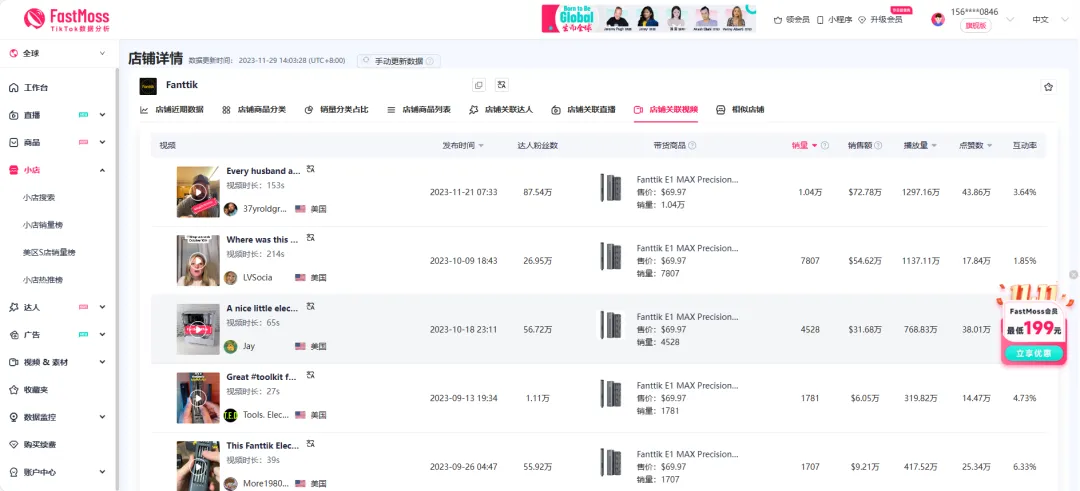This screenshot has width=1080, height=491.
Task: Open 小店搜索 in sidebar
Action: pos(39,198)
